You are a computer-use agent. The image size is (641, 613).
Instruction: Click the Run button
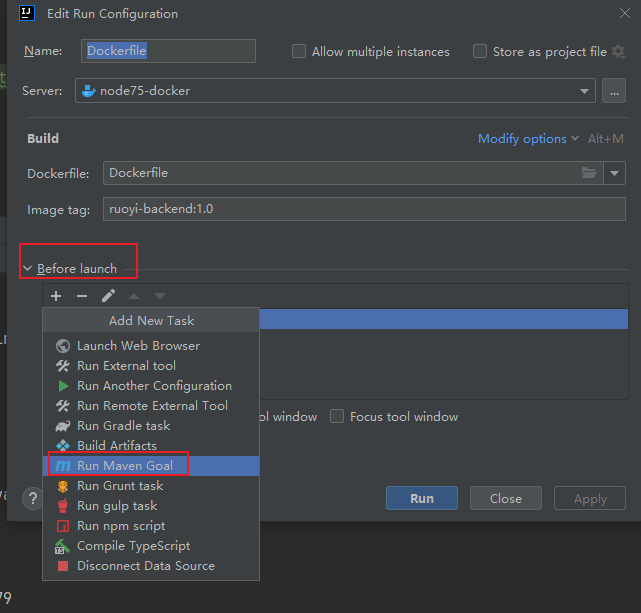(422, 498)
